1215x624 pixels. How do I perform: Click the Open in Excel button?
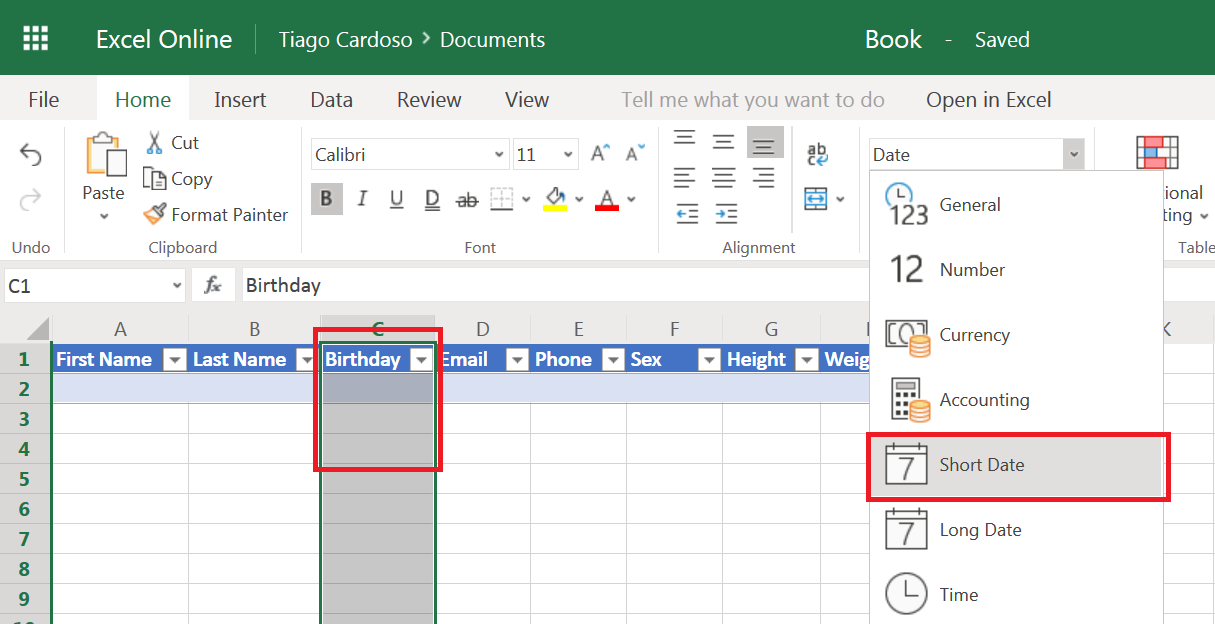[988, 100]
